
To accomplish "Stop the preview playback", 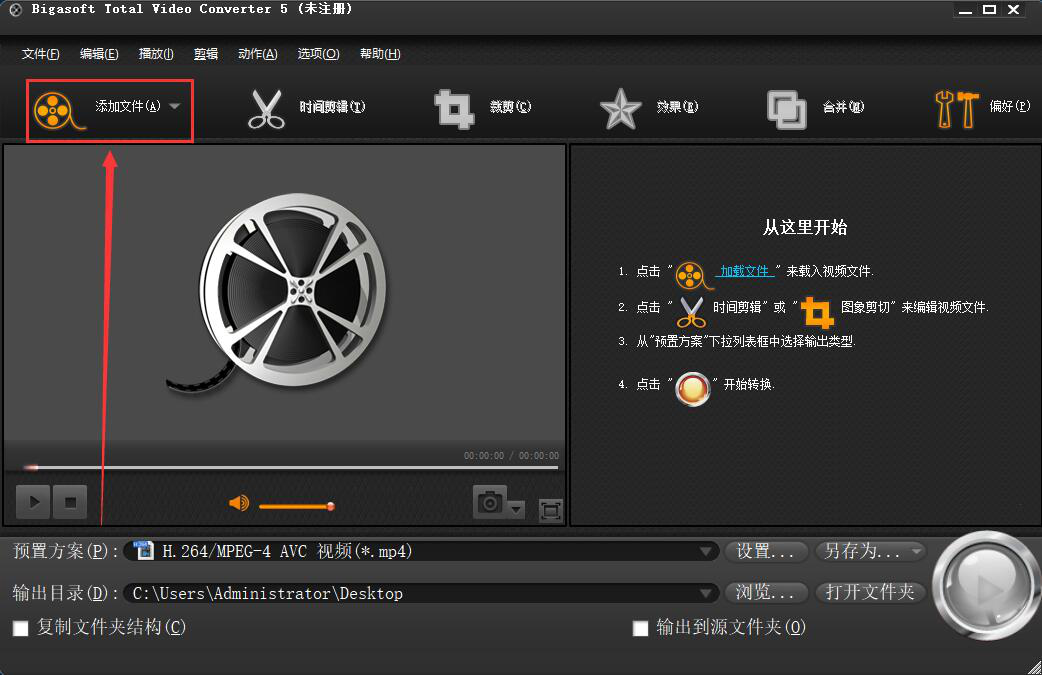I will [x=70, y=502].
